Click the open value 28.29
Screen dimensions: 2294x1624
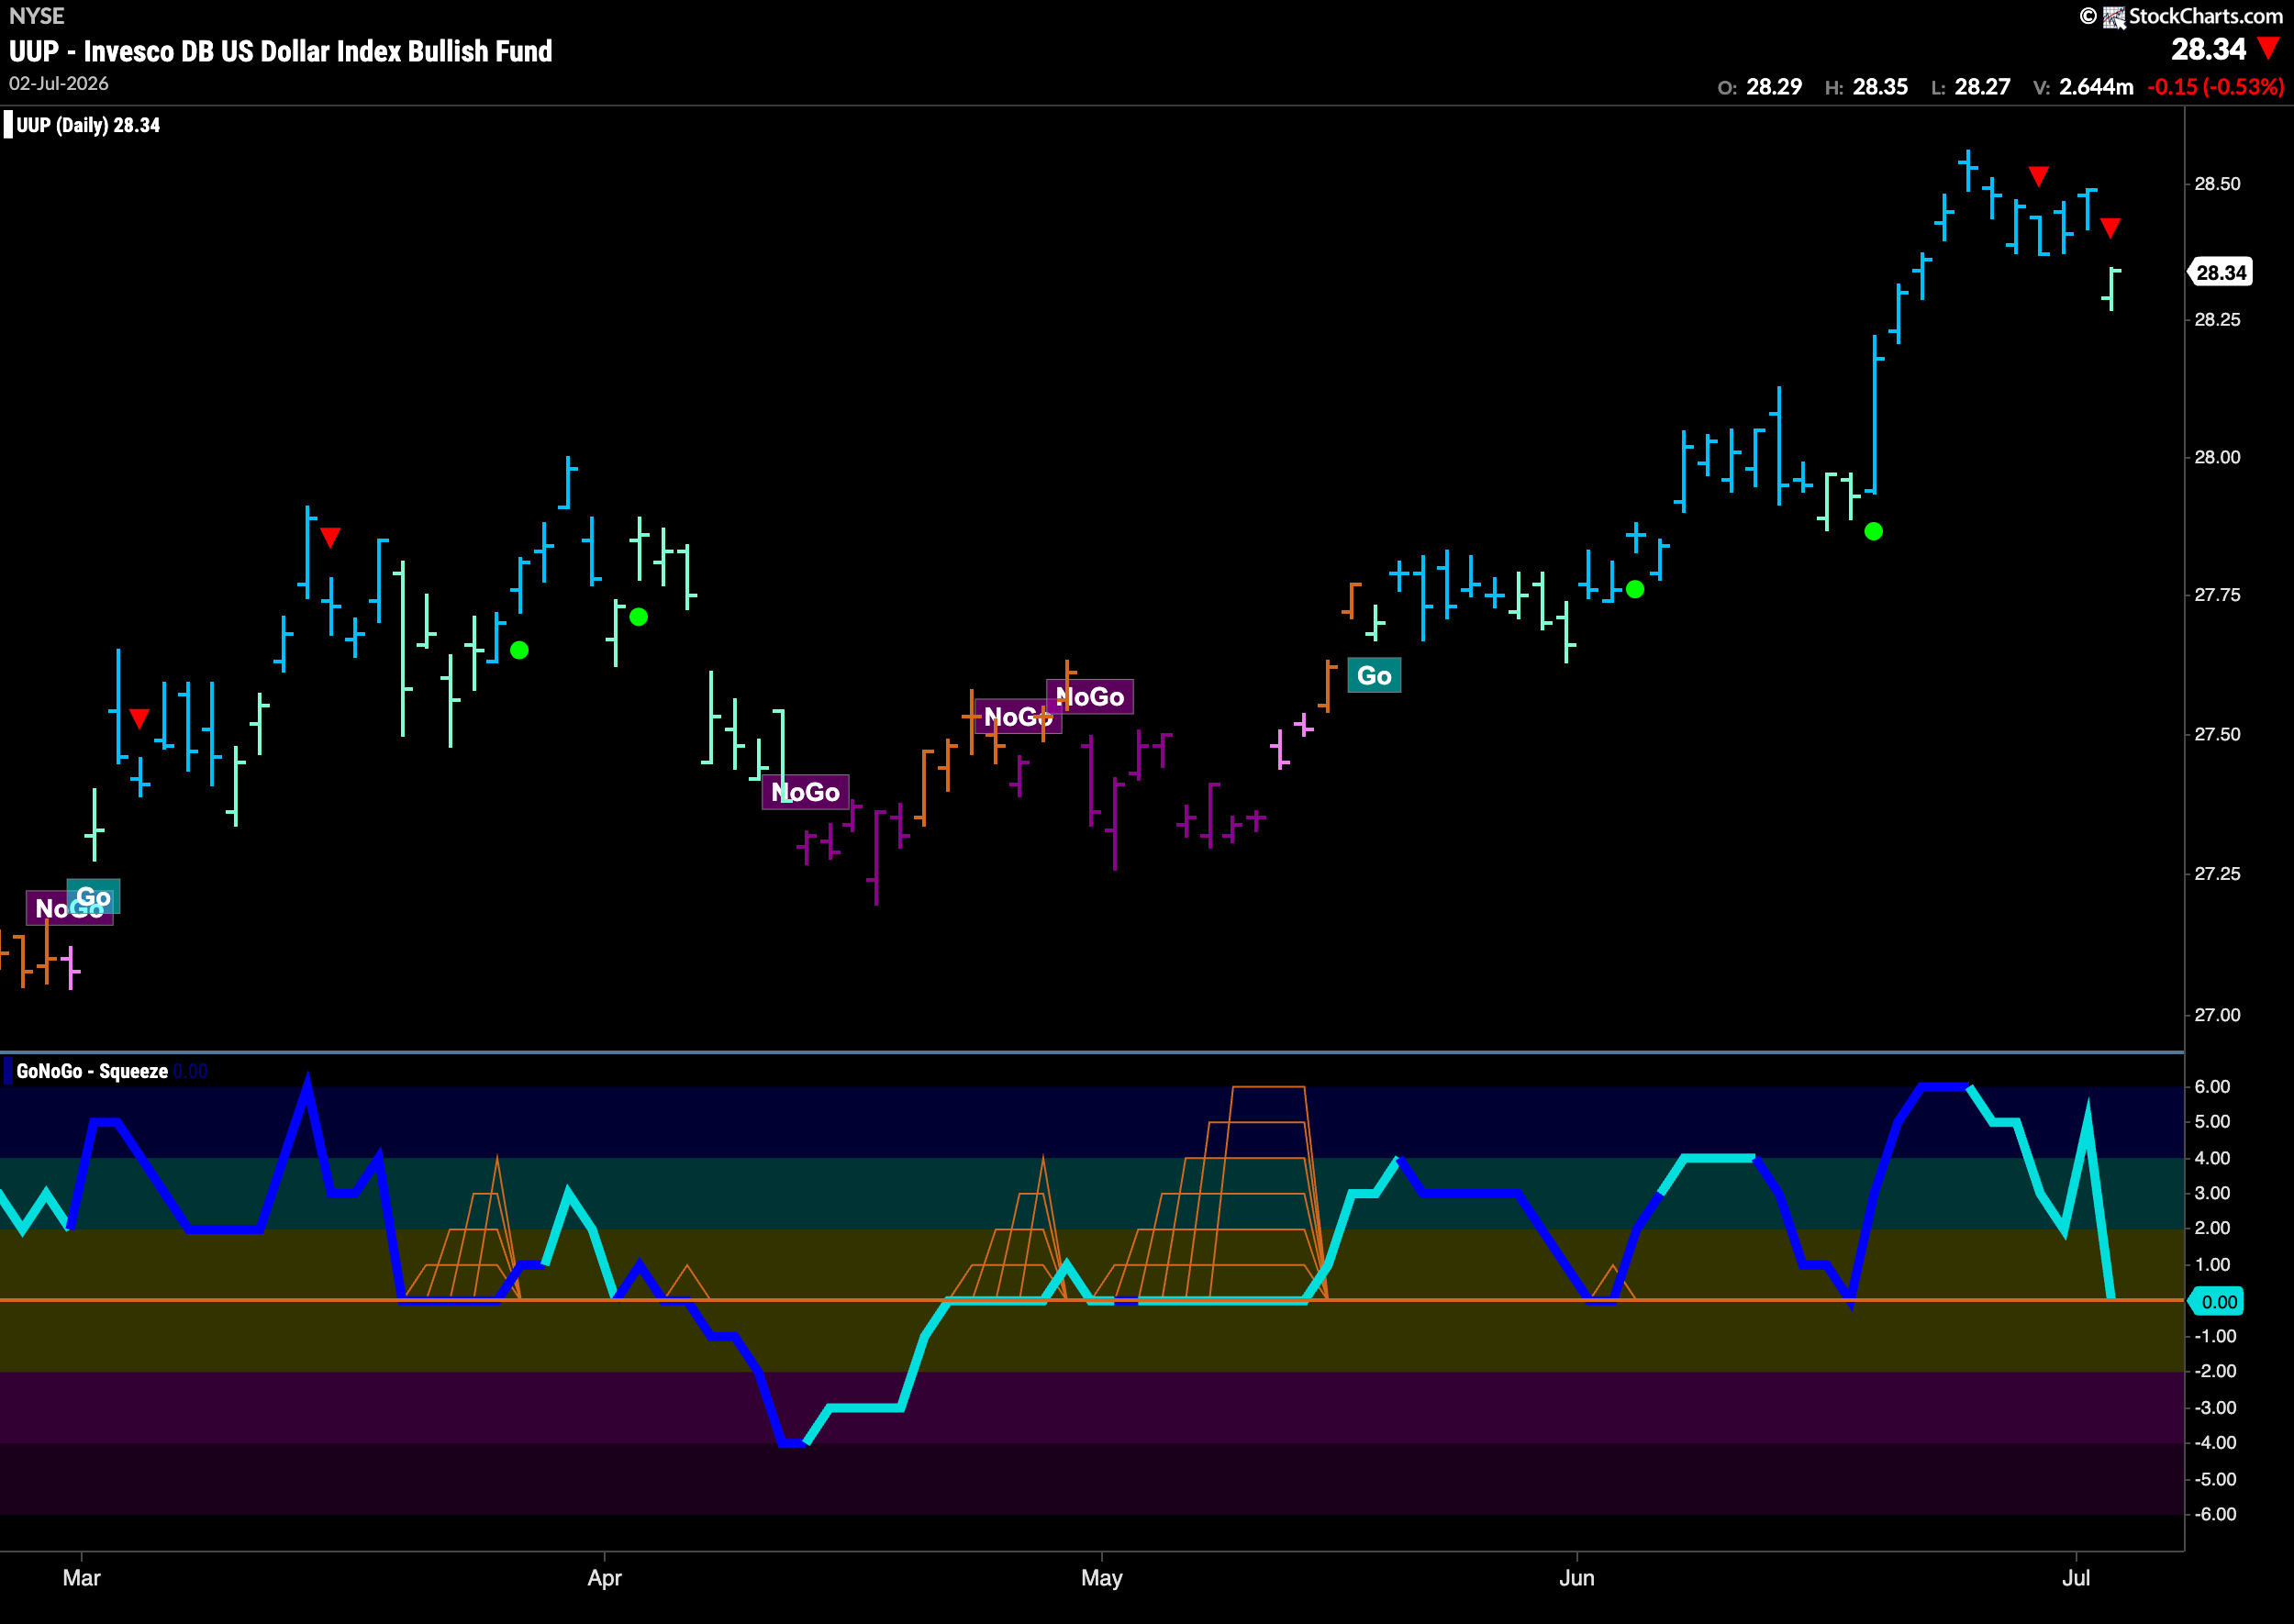[1774, 87]
